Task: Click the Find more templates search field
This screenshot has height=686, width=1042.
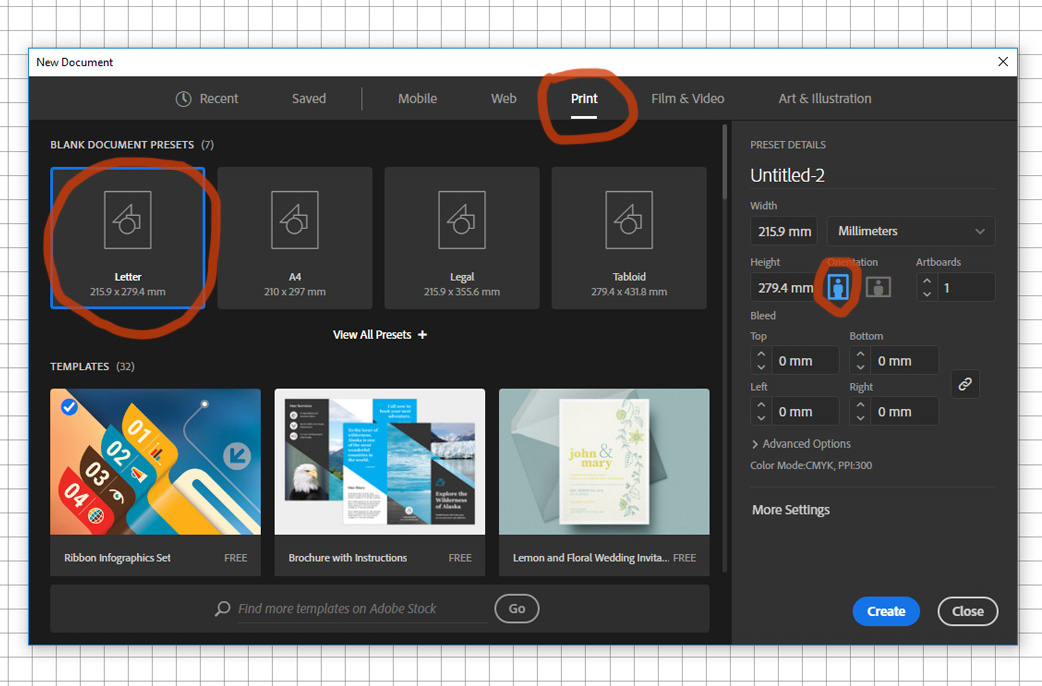Action: coord(362,608)
